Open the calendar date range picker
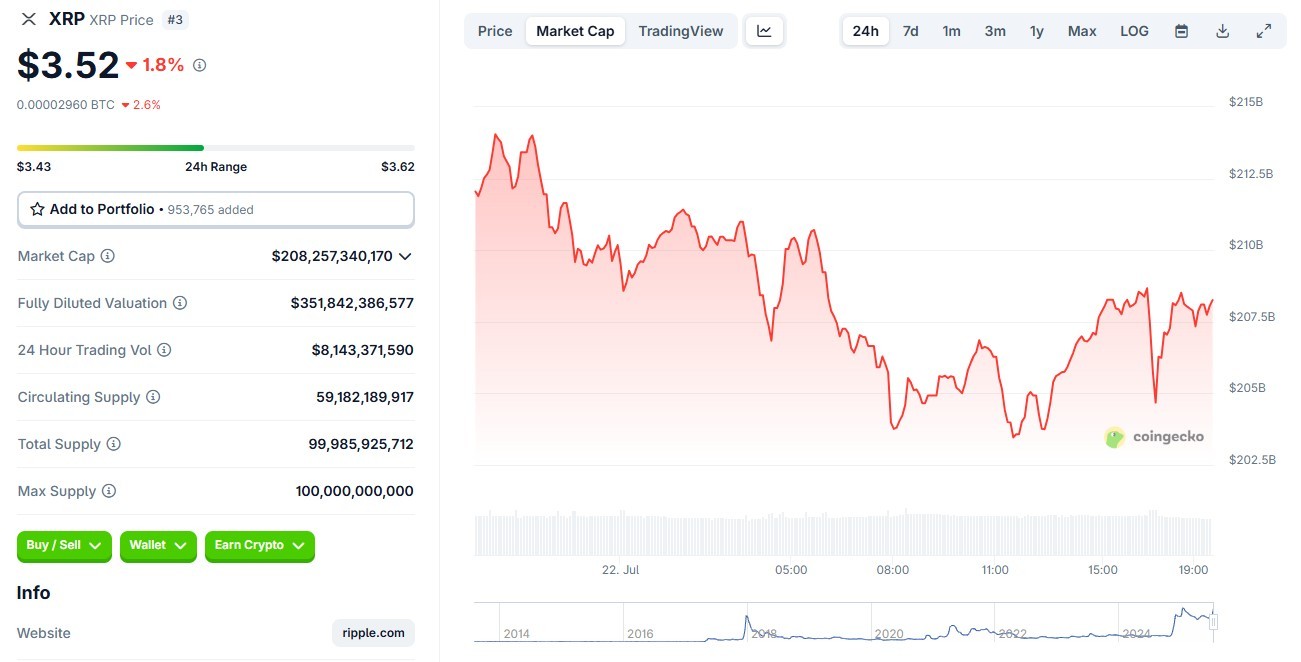The width and height of the screenshot is (1301, 662). (x=1181, y=31)
